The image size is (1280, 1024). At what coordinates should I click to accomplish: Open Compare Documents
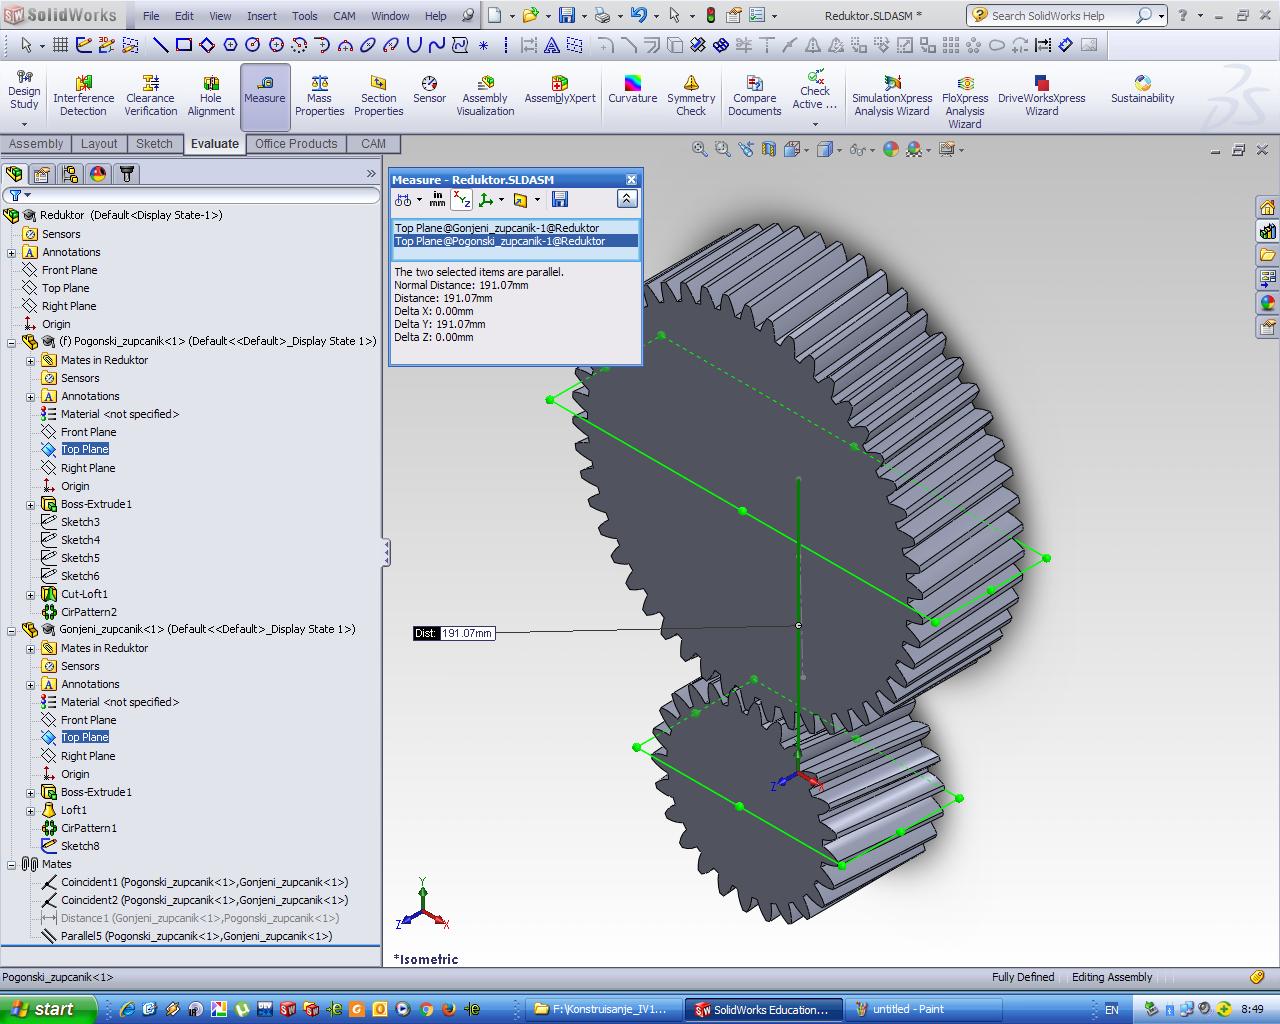754,97
